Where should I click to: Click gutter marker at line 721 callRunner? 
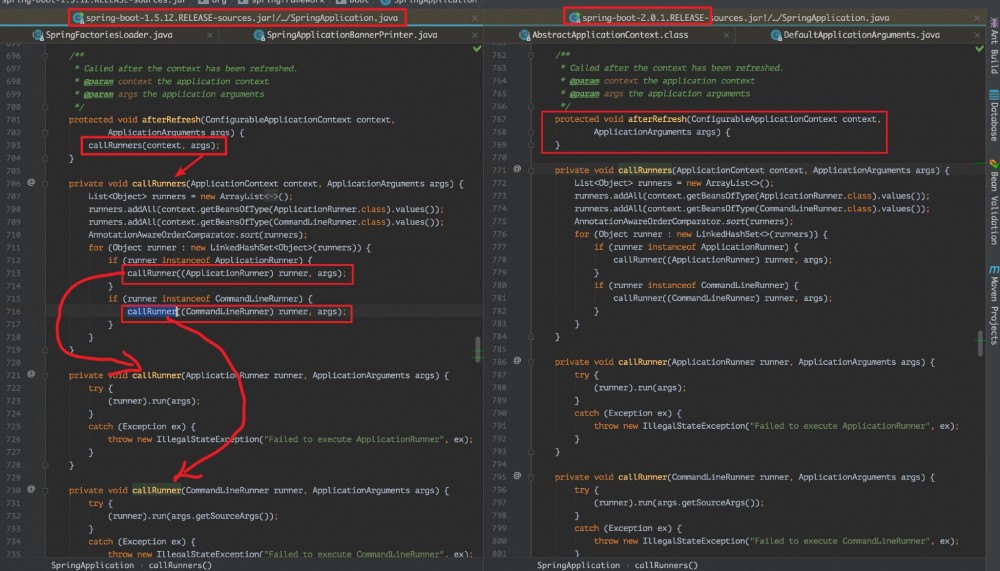coord(31,374)
